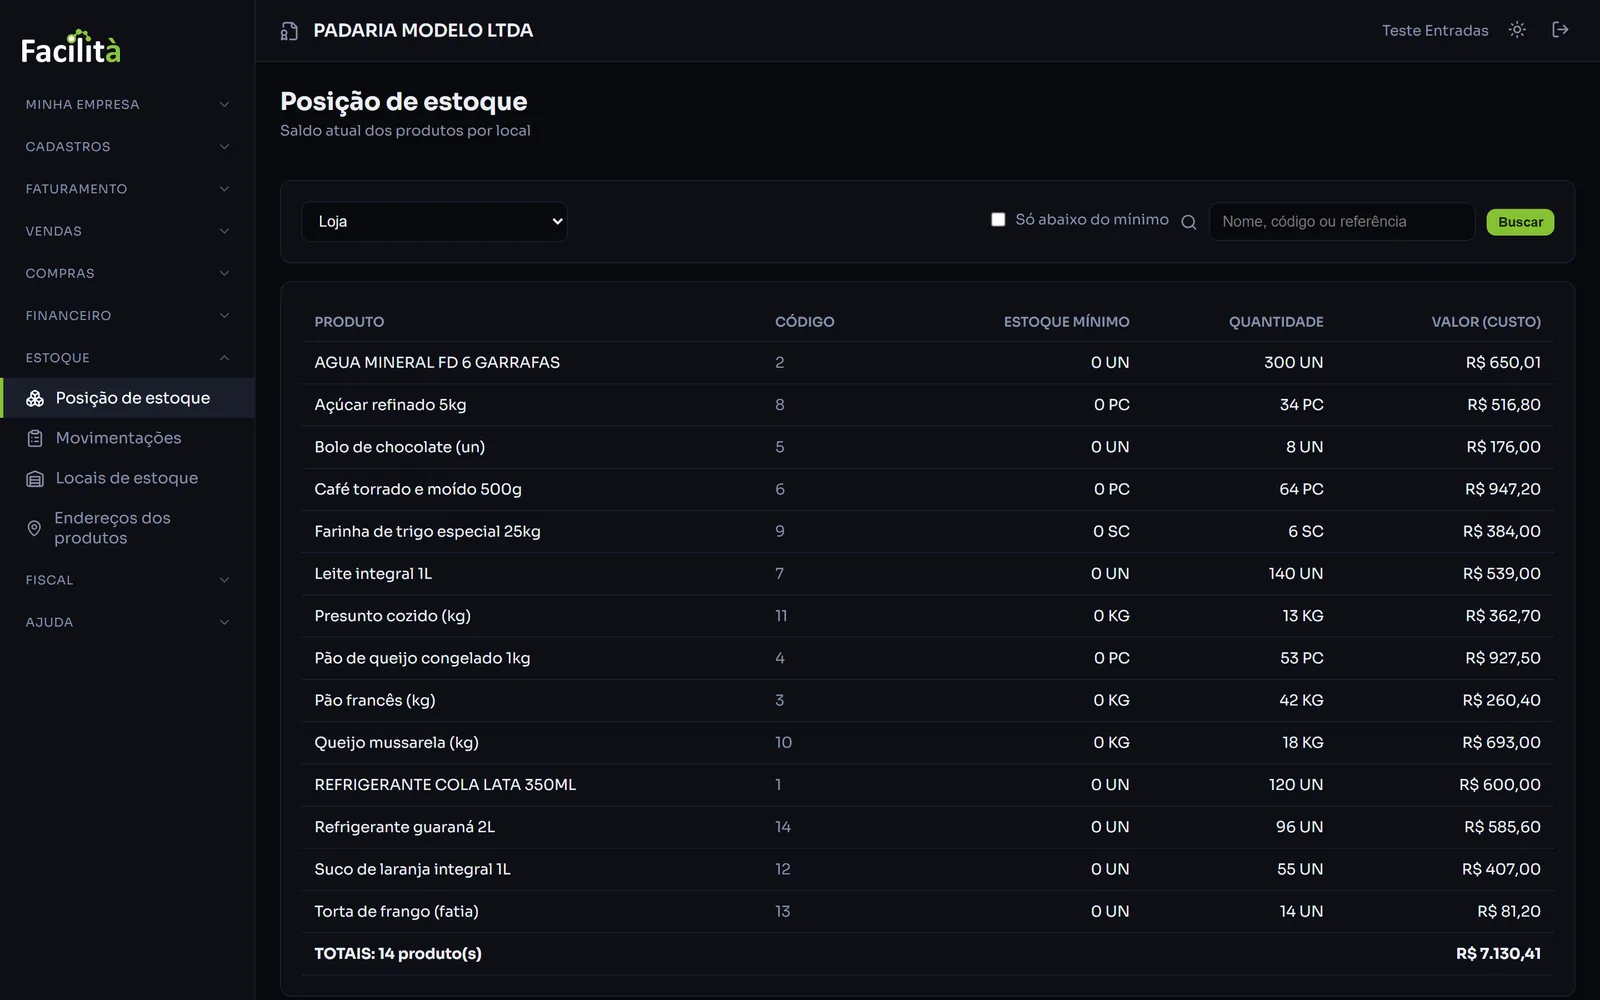Click the Teste Entradas user label
The image size is (1600, 1000).
pos(1435,31)
